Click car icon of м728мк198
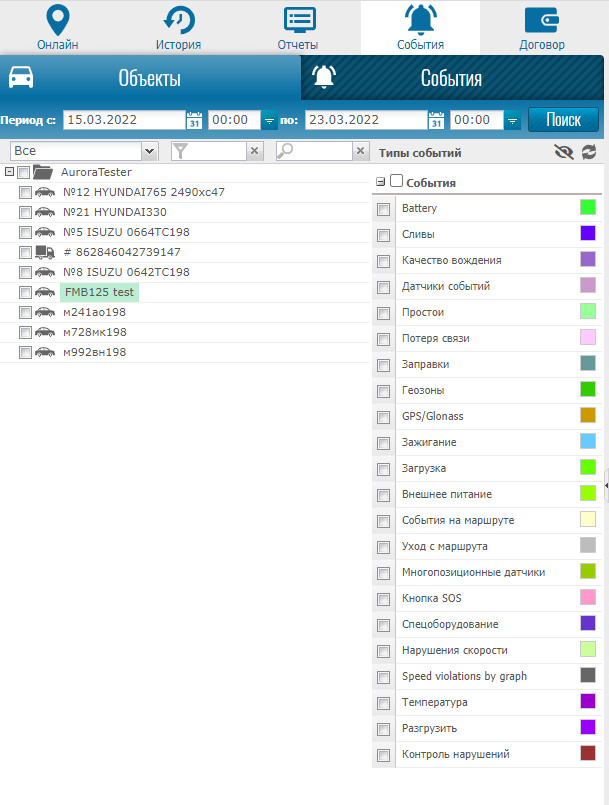The height and width of the screenshot is (805, 609). click(x=45, y=332)
